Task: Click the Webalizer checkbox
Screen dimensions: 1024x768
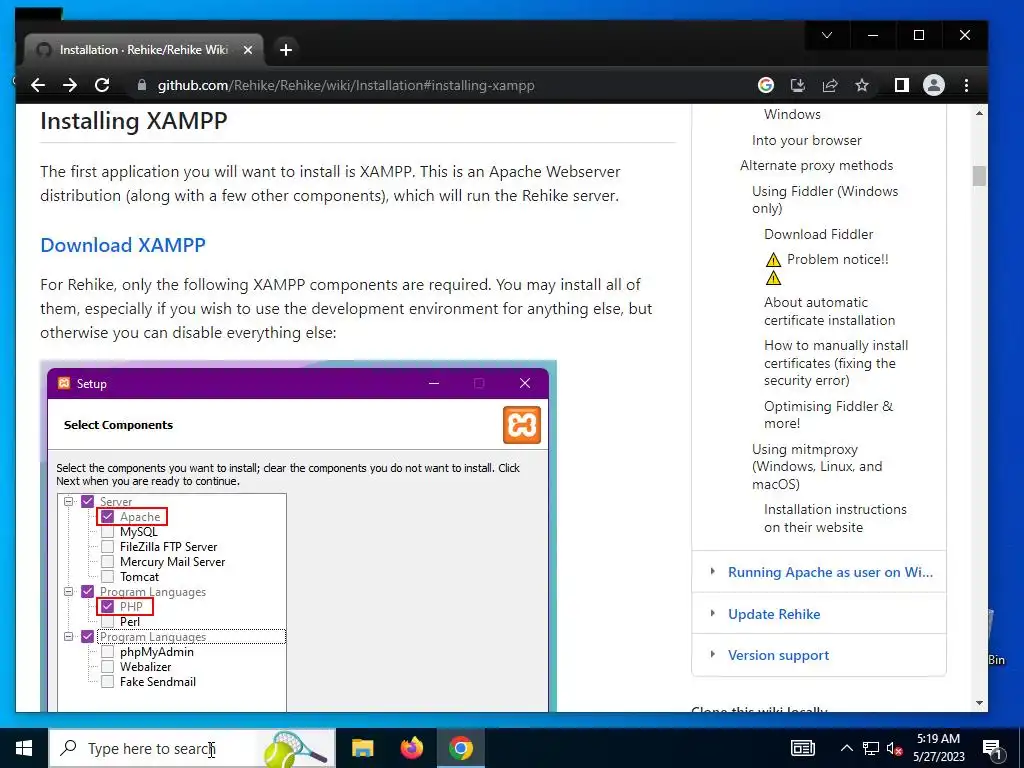Action: 107,667
